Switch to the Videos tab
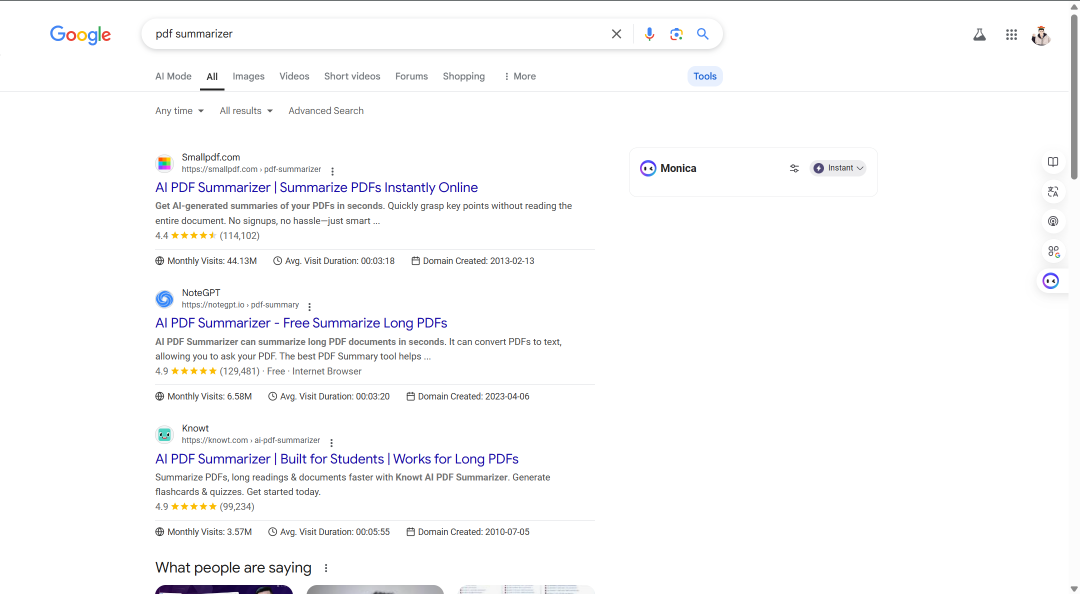The height and width of the screenshot is (594, 1080). 294,76
